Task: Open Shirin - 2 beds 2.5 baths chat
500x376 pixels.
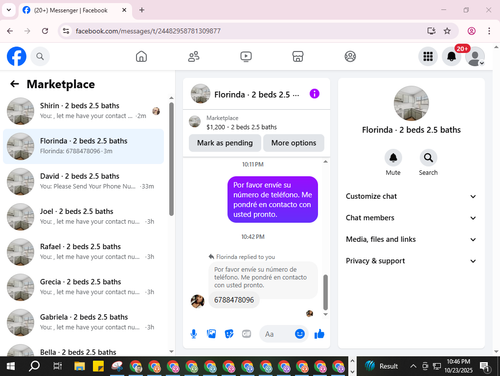Action: point(83,111)
